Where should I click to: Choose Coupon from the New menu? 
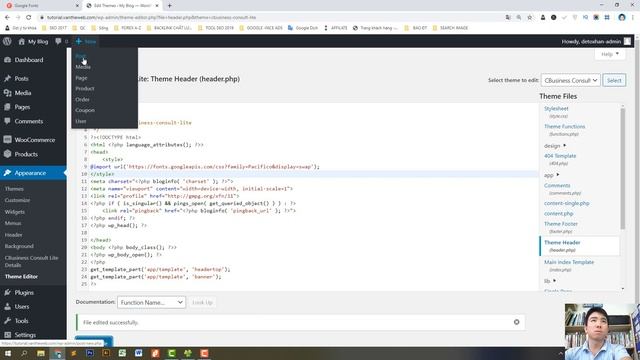[x=84, y=110]
